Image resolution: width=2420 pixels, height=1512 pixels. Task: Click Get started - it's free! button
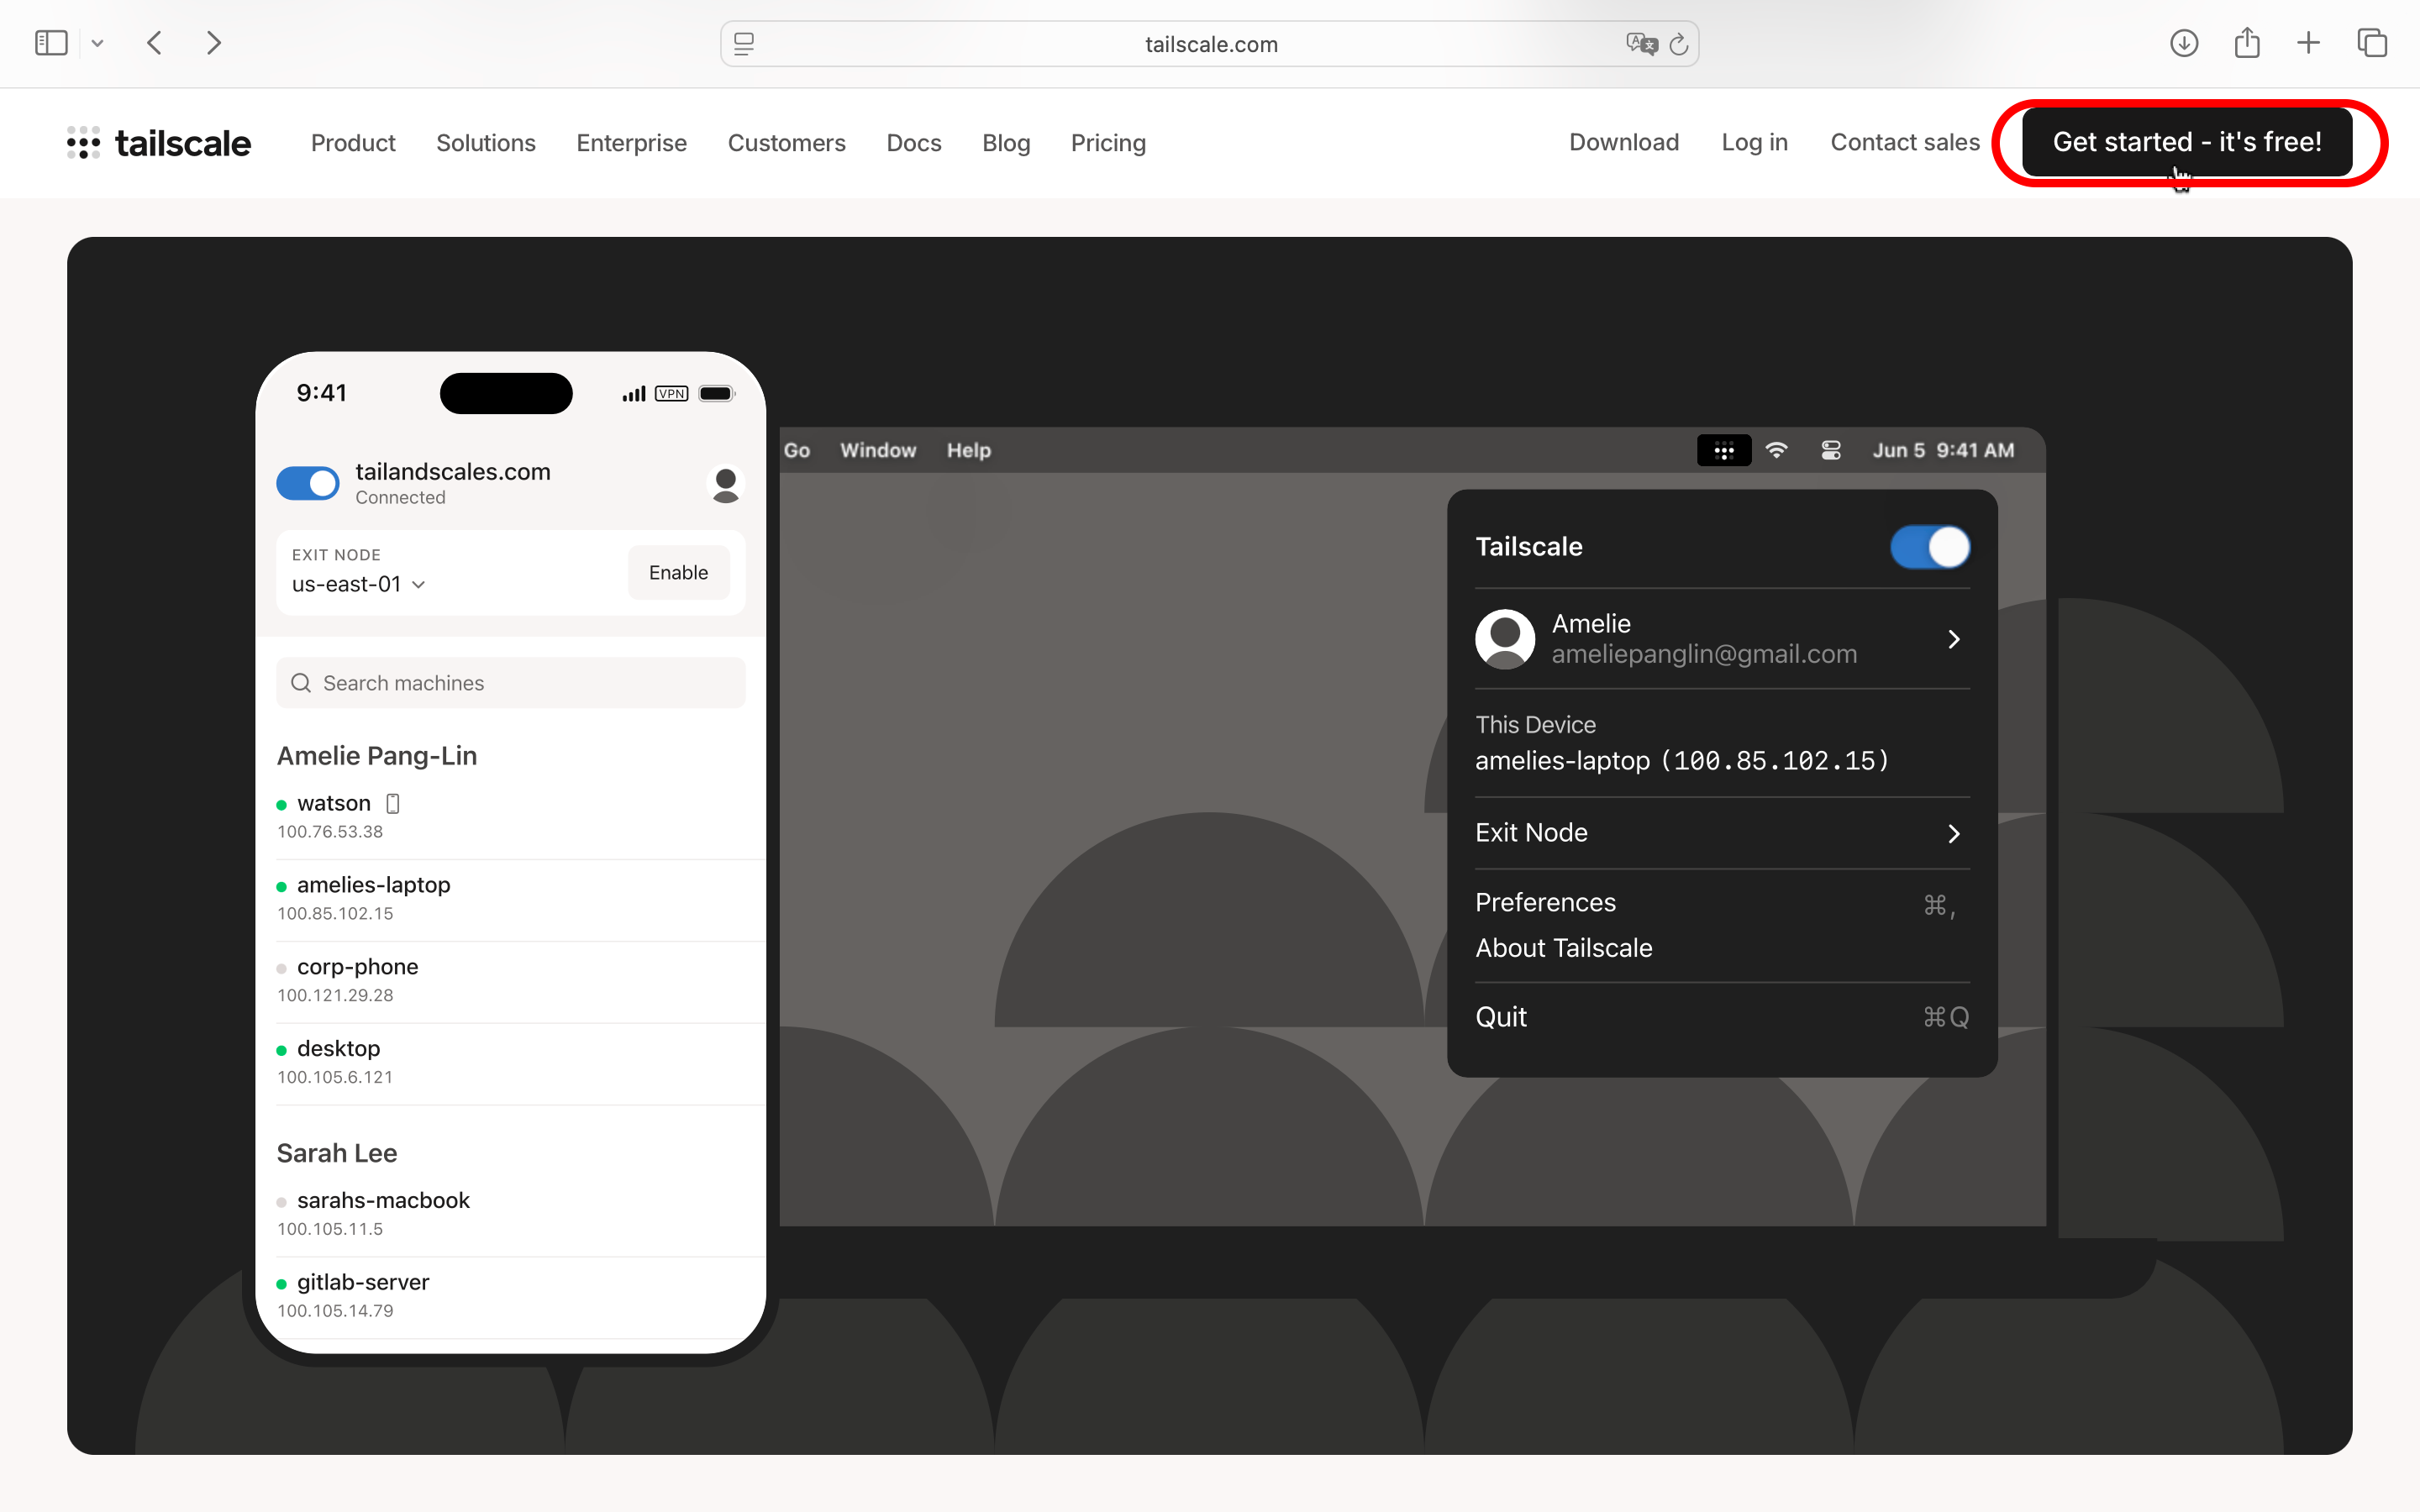(2187, 142)
